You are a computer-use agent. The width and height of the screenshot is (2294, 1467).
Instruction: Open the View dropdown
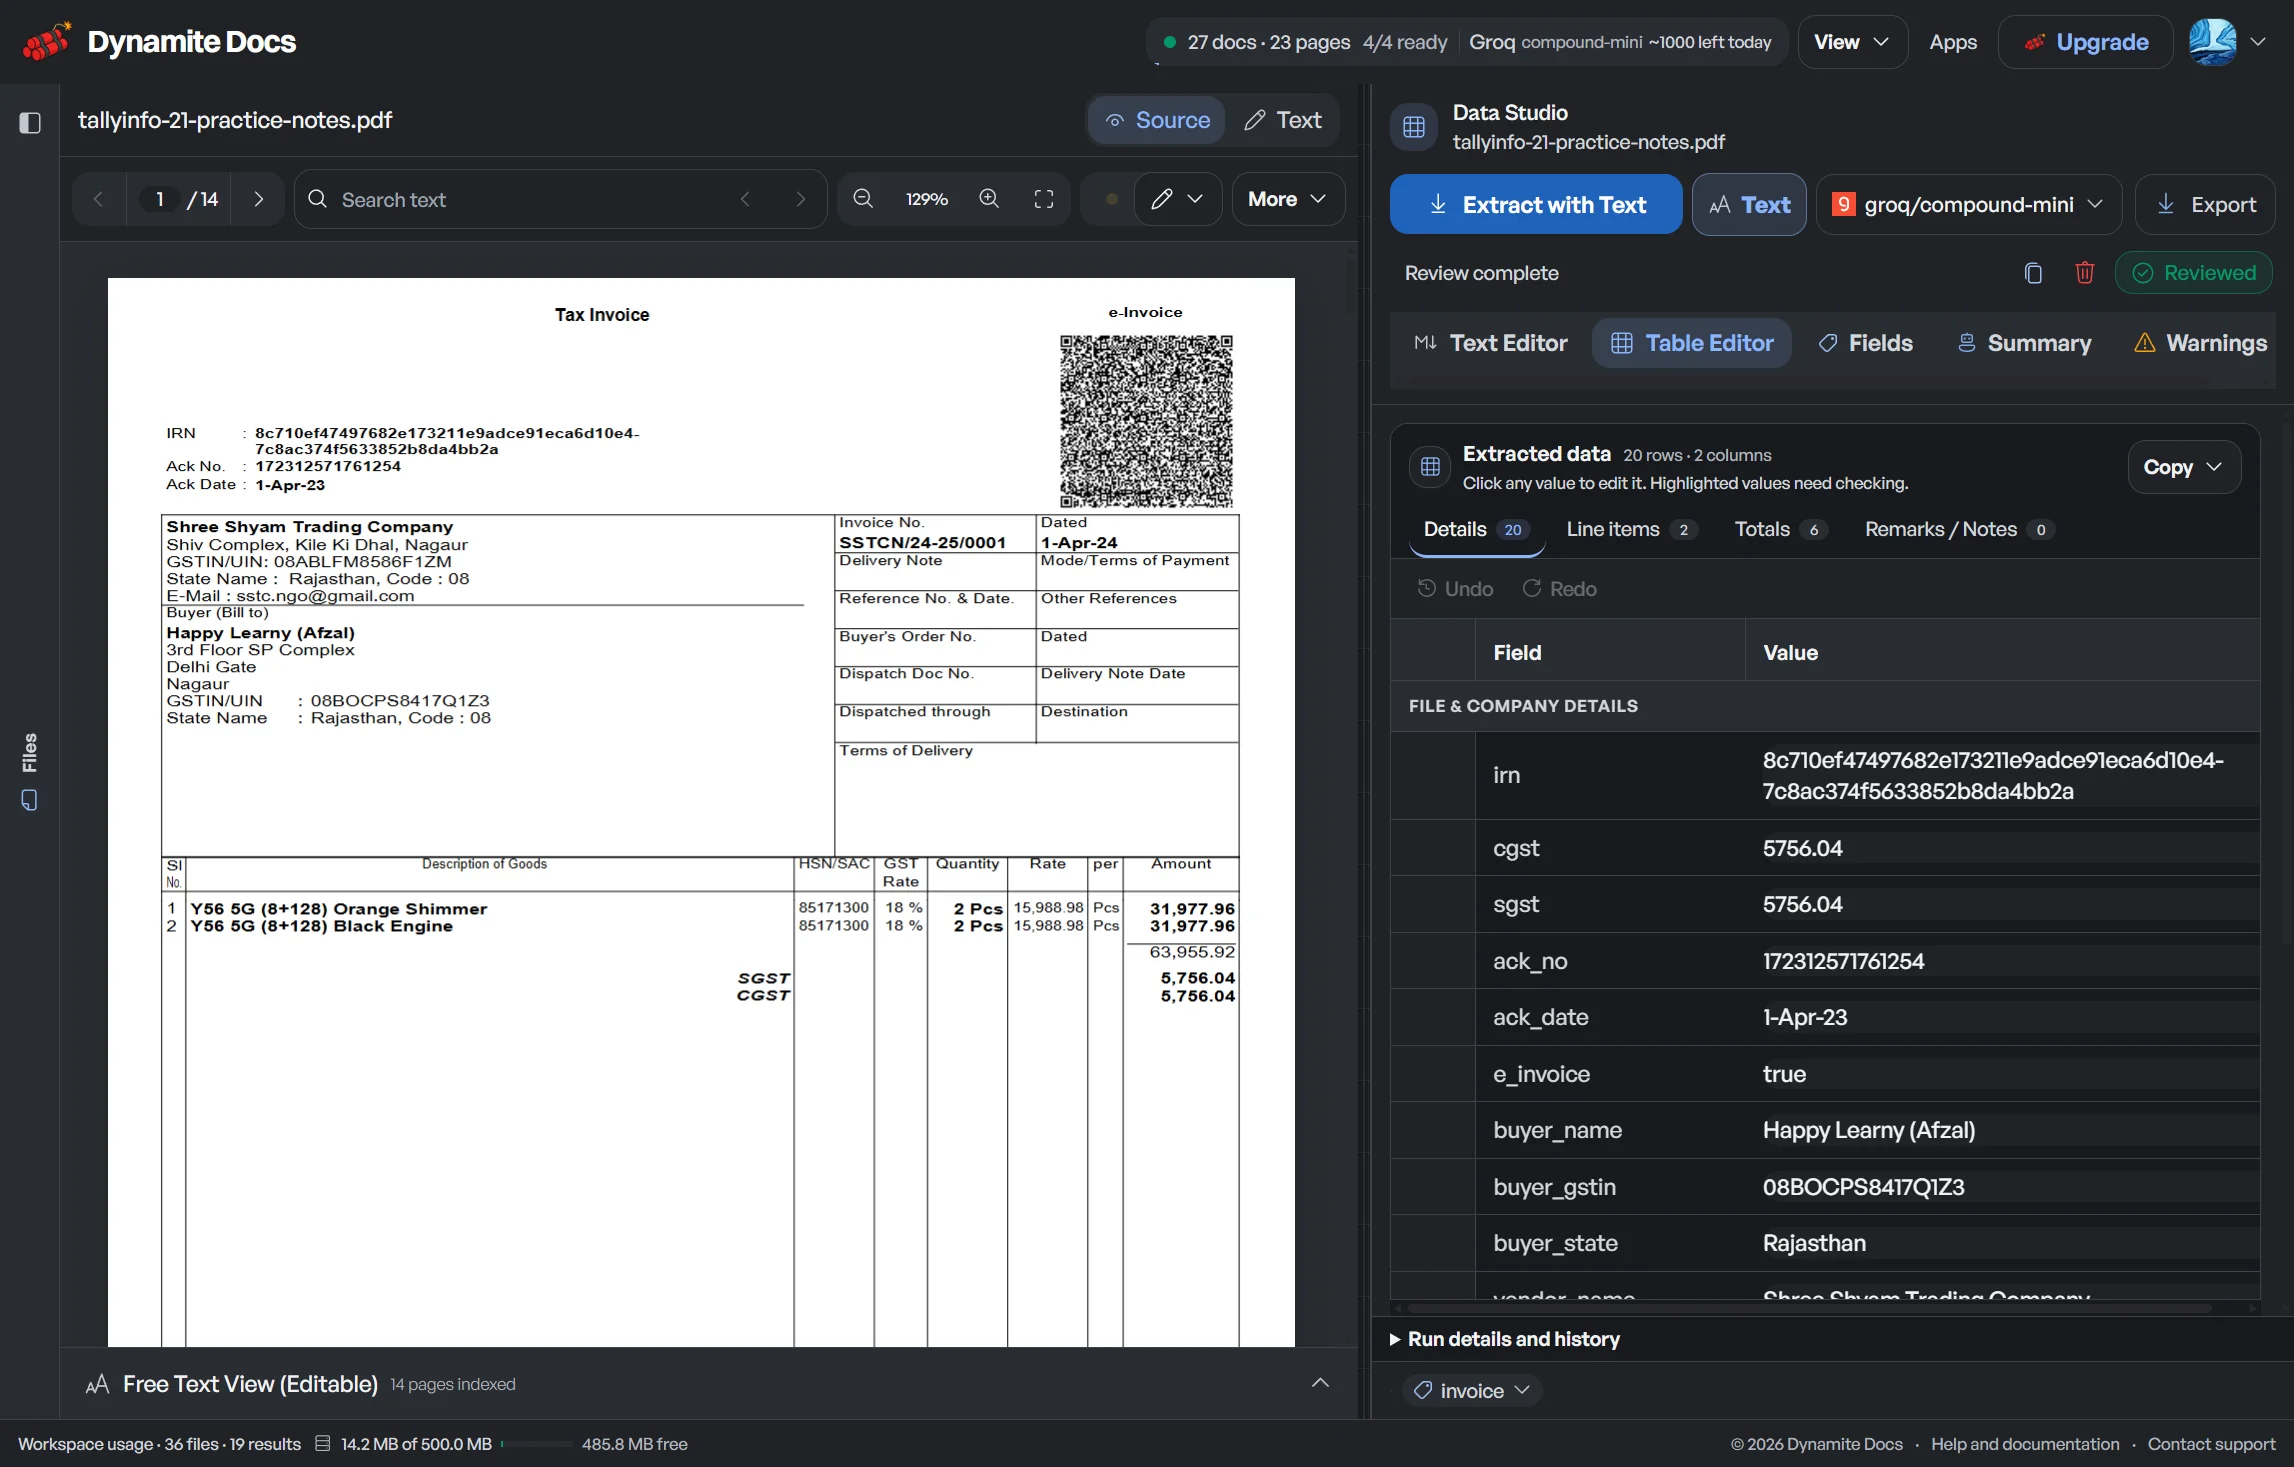tap(1852, 42)
